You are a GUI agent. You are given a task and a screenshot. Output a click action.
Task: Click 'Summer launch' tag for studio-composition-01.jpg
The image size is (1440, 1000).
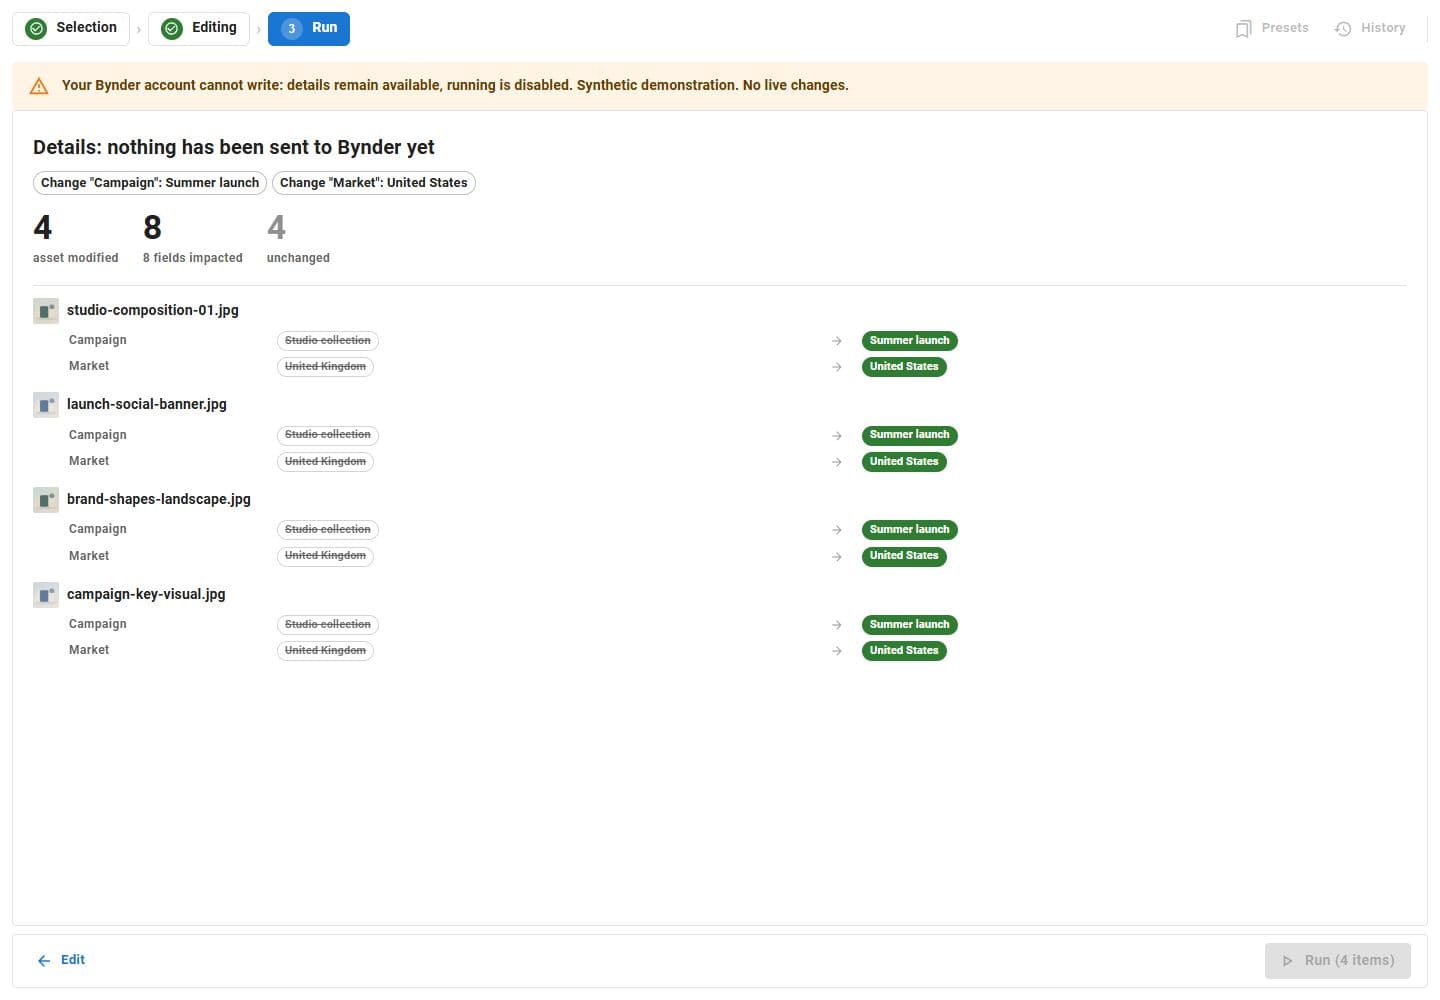[x=910, y=341]
